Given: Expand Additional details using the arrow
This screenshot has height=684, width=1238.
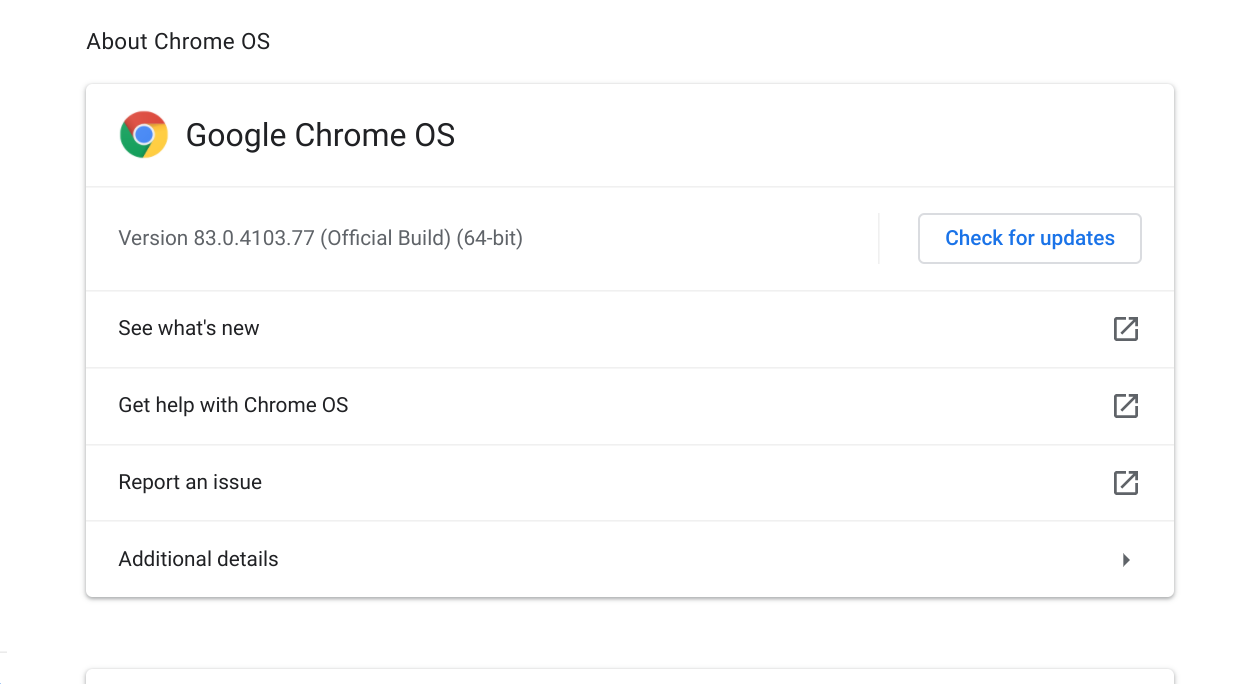Looking at the screenshot, I should (1126, 560).
